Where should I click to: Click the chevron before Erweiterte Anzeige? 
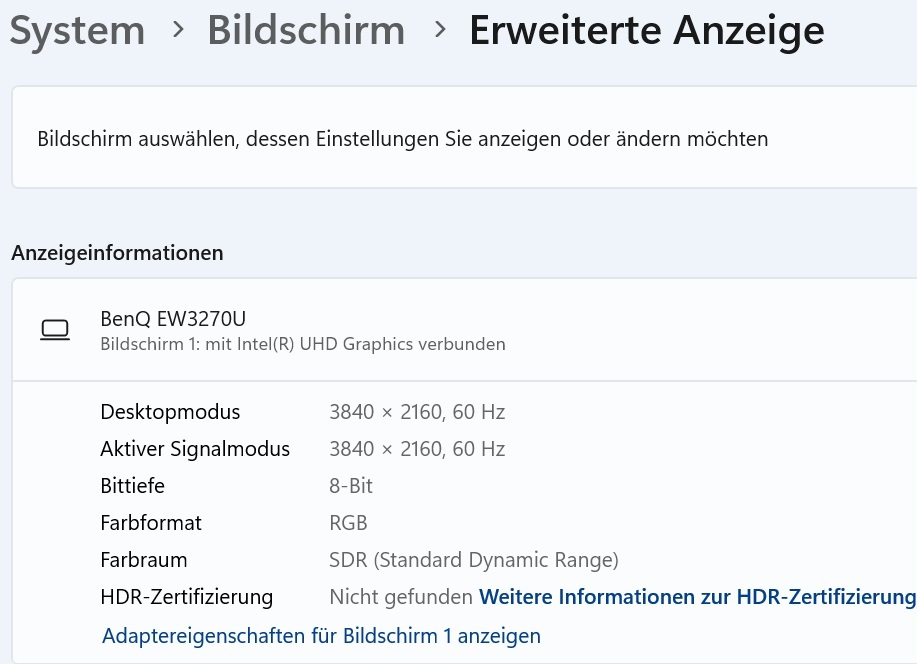click(x=440, y=30)
